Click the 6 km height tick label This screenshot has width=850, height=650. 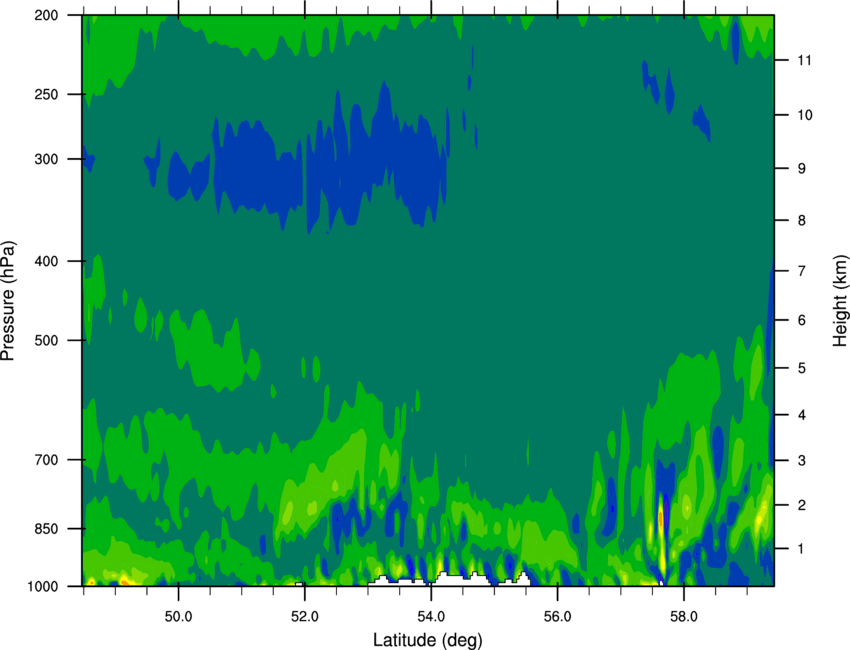[802, 320]
